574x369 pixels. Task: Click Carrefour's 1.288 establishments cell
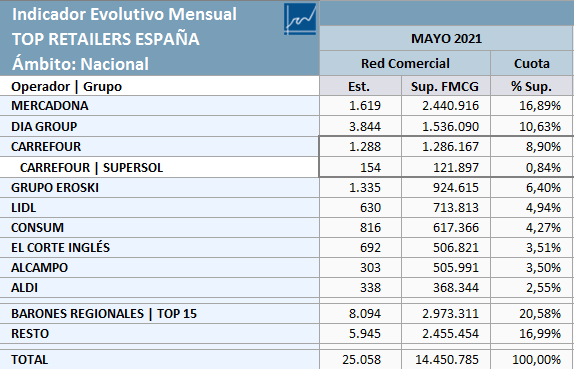tap(361, 147)
